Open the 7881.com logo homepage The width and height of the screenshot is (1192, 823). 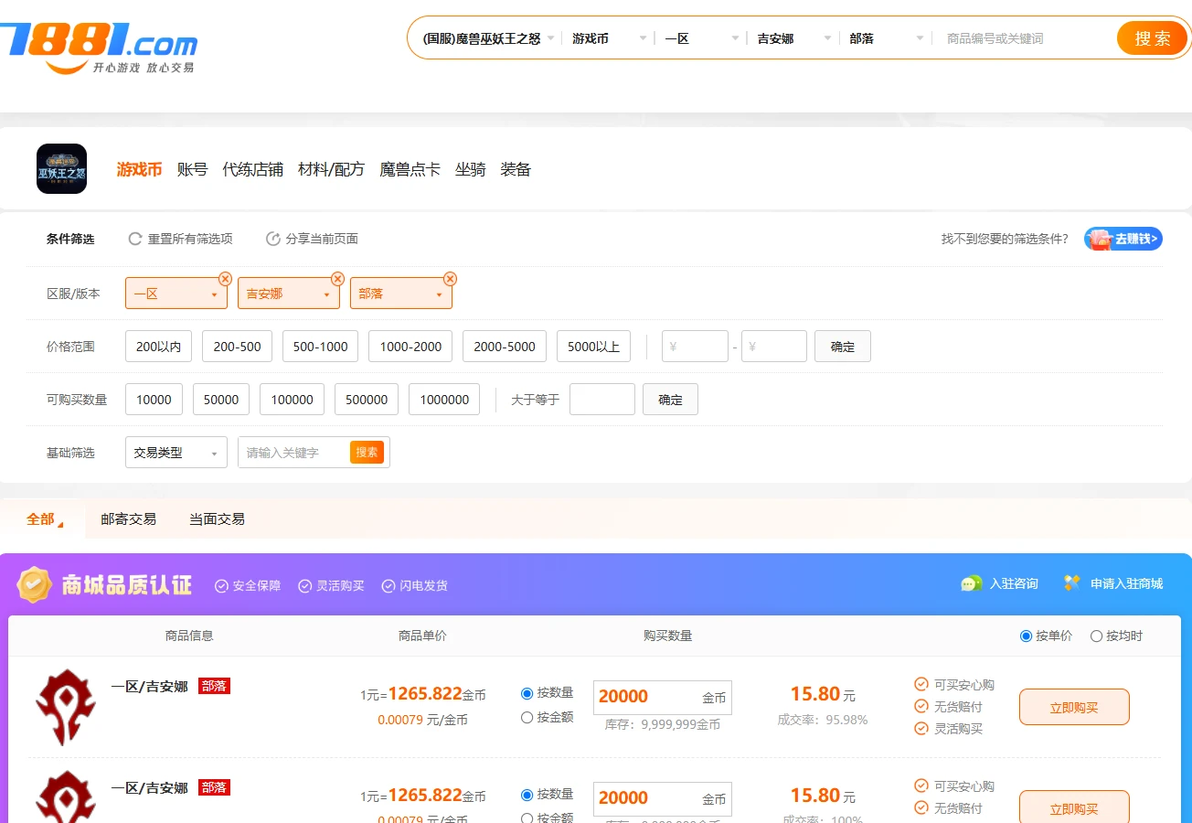[x=98, y=47]
